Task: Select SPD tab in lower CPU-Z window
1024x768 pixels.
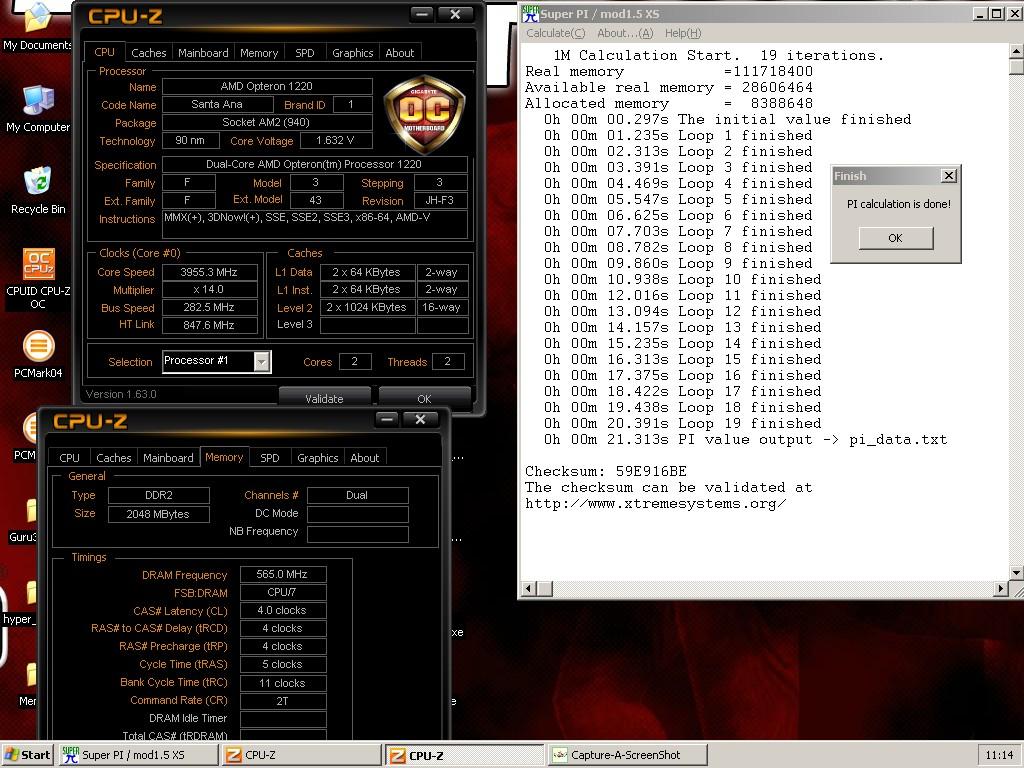Action: [x=270, y=458]
